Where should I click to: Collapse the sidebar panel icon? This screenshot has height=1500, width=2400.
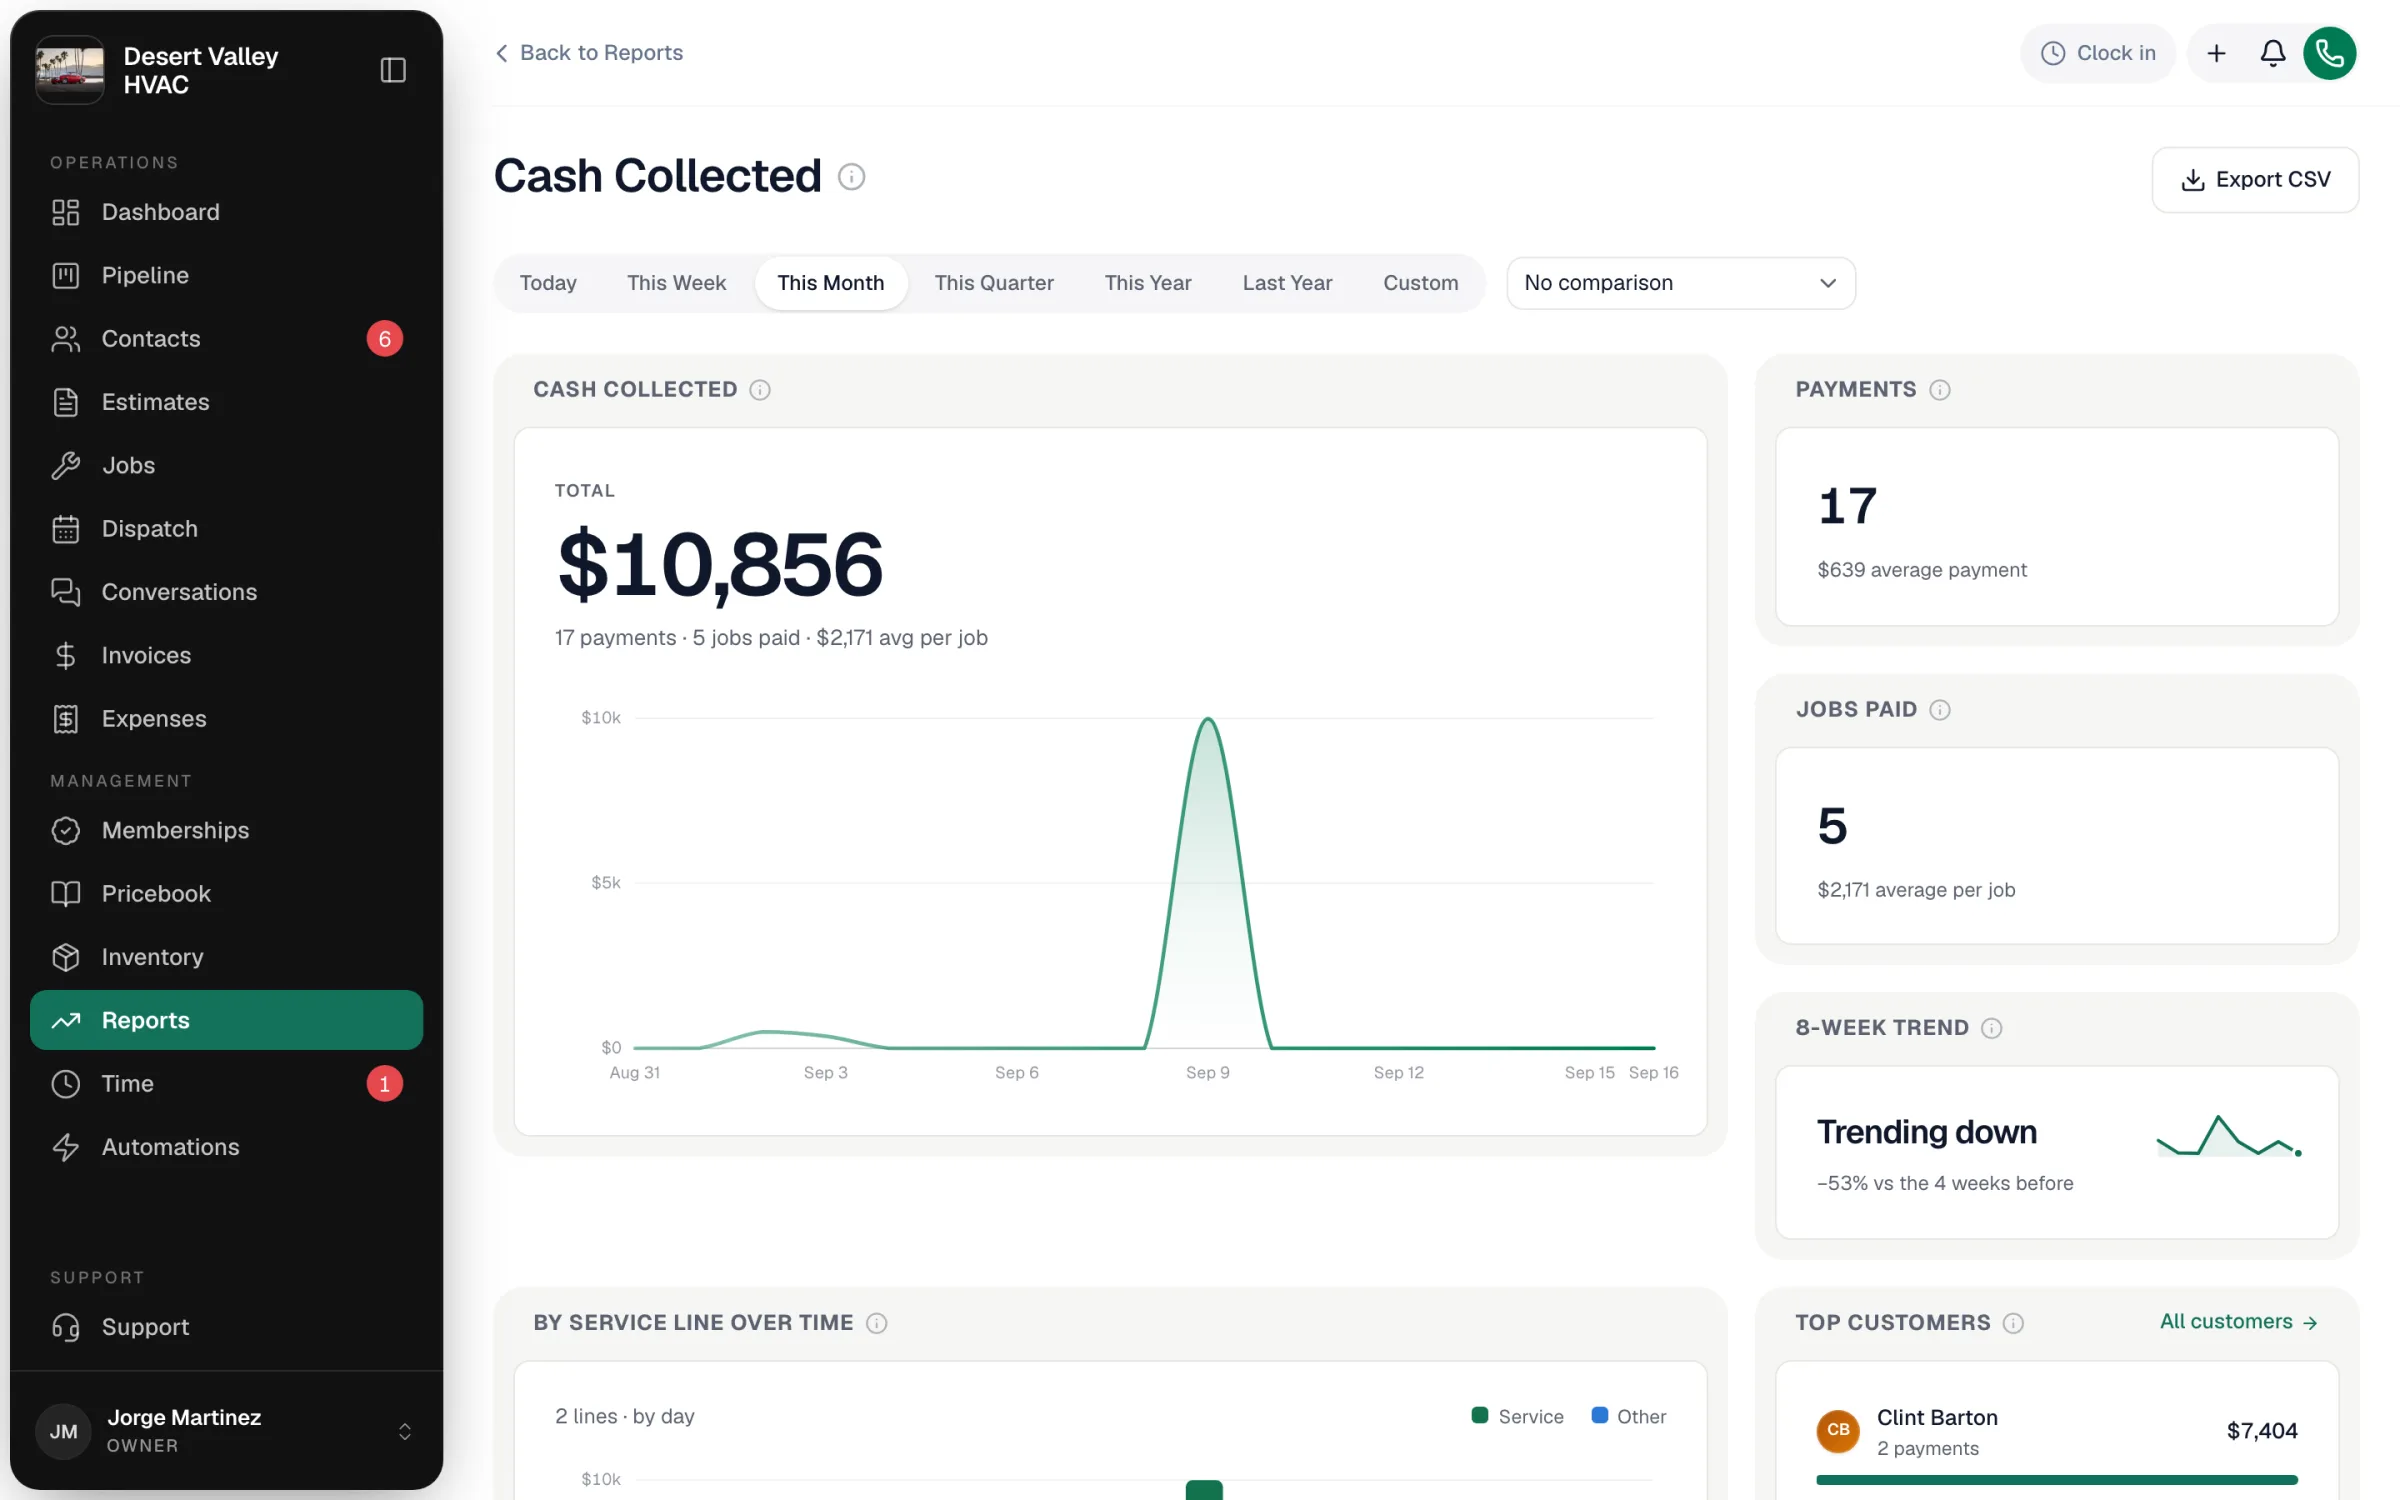(x=393, y=70)
